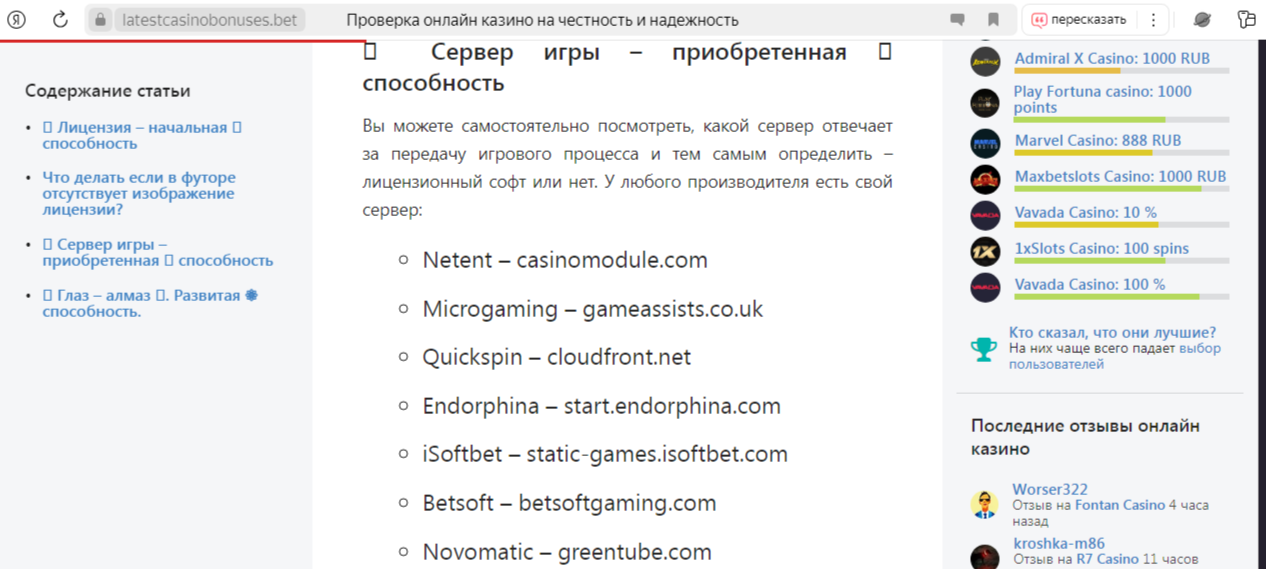The image size is (1266, 569).
Task: Click 'Betsoft – betsoftgaming.com' list item
Action: 570,503
